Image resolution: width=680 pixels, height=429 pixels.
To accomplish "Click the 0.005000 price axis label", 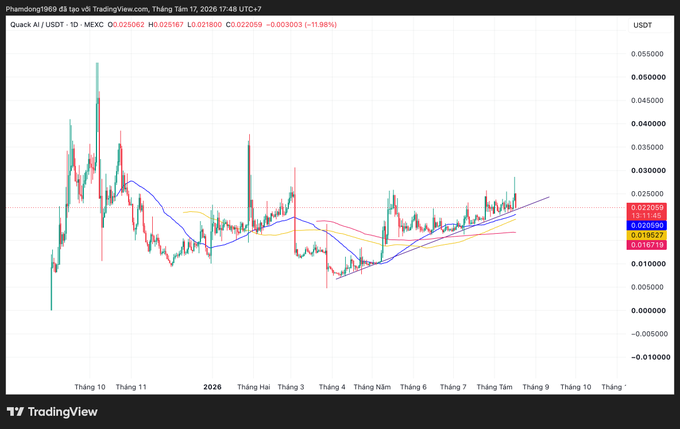I will 647,287.
